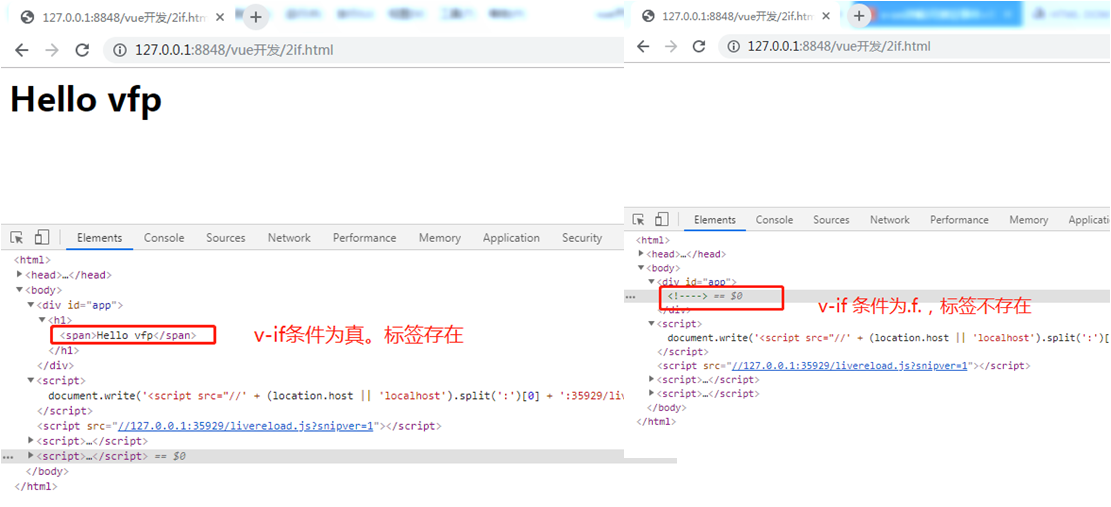Click left browser address bar URL

point(234,50)
